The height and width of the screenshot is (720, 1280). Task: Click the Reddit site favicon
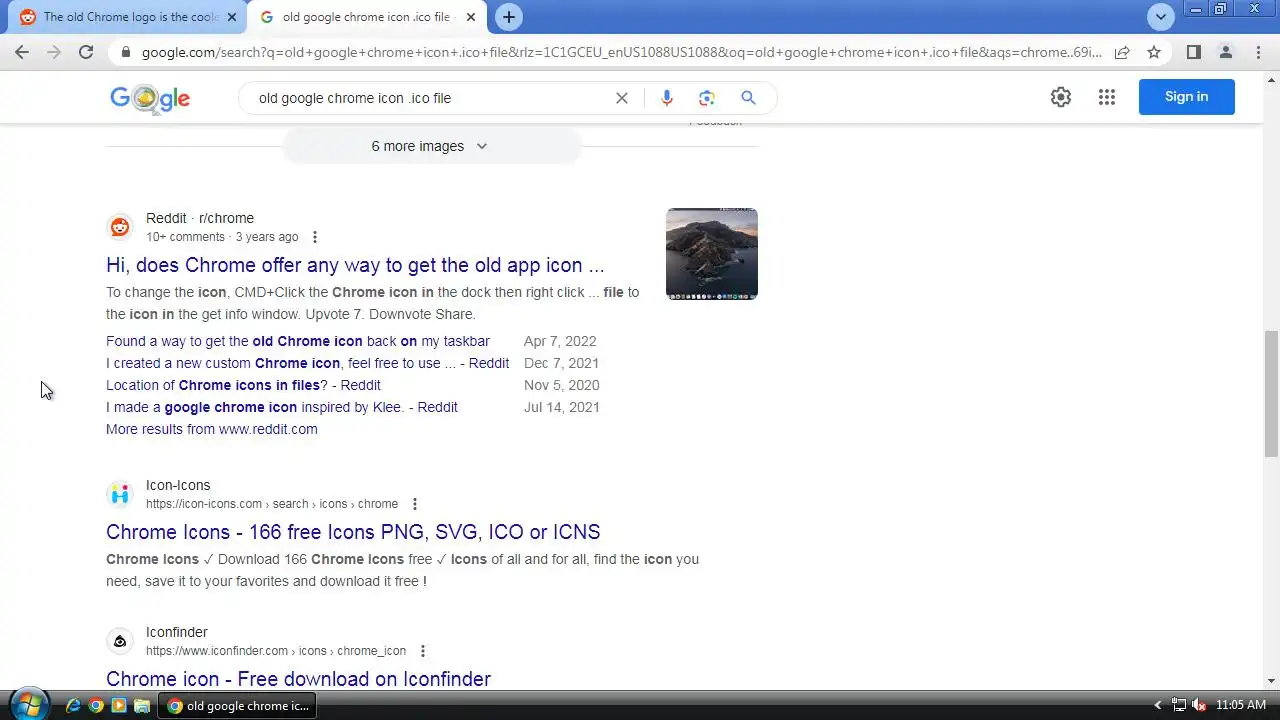120,227
